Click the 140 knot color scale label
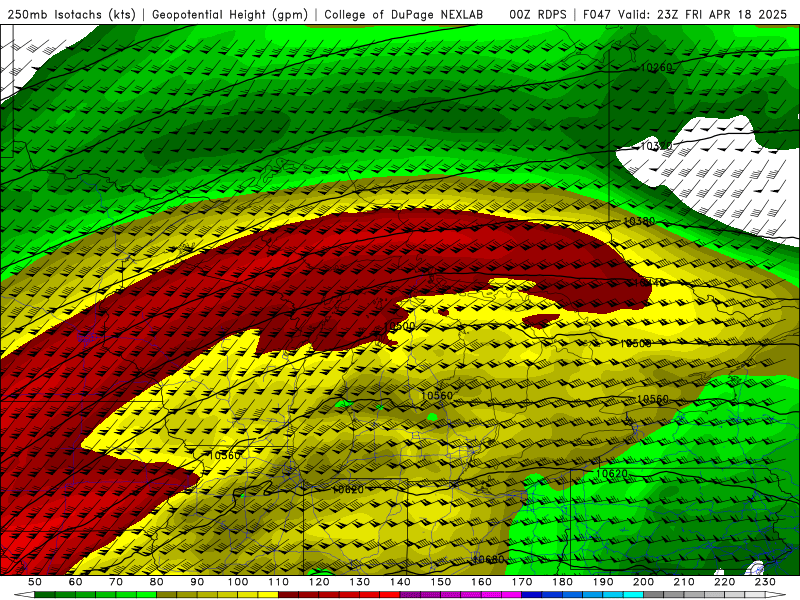The height and width of the screenshot is (600, 800). [400, 582]
